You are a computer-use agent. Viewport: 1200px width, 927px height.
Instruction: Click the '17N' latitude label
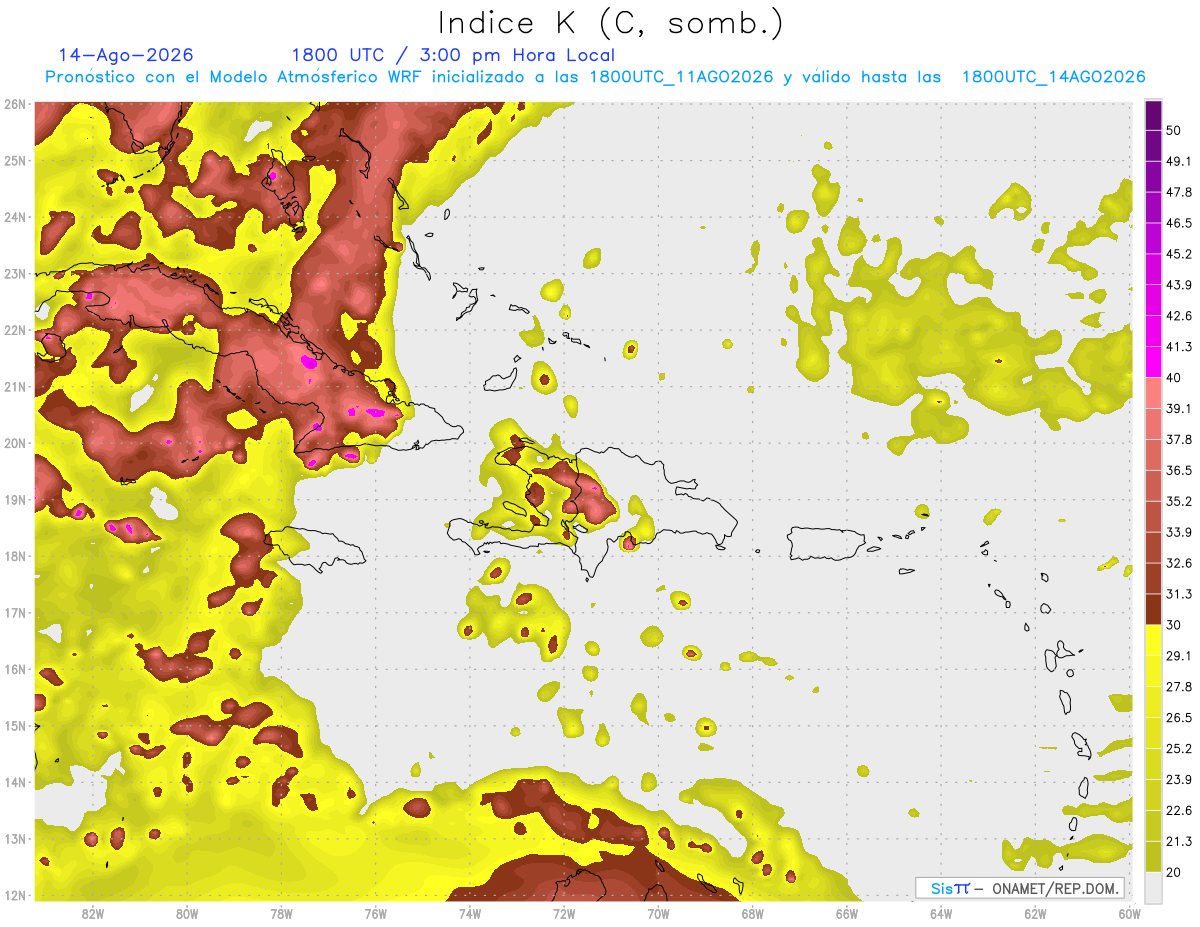point(15,613)
